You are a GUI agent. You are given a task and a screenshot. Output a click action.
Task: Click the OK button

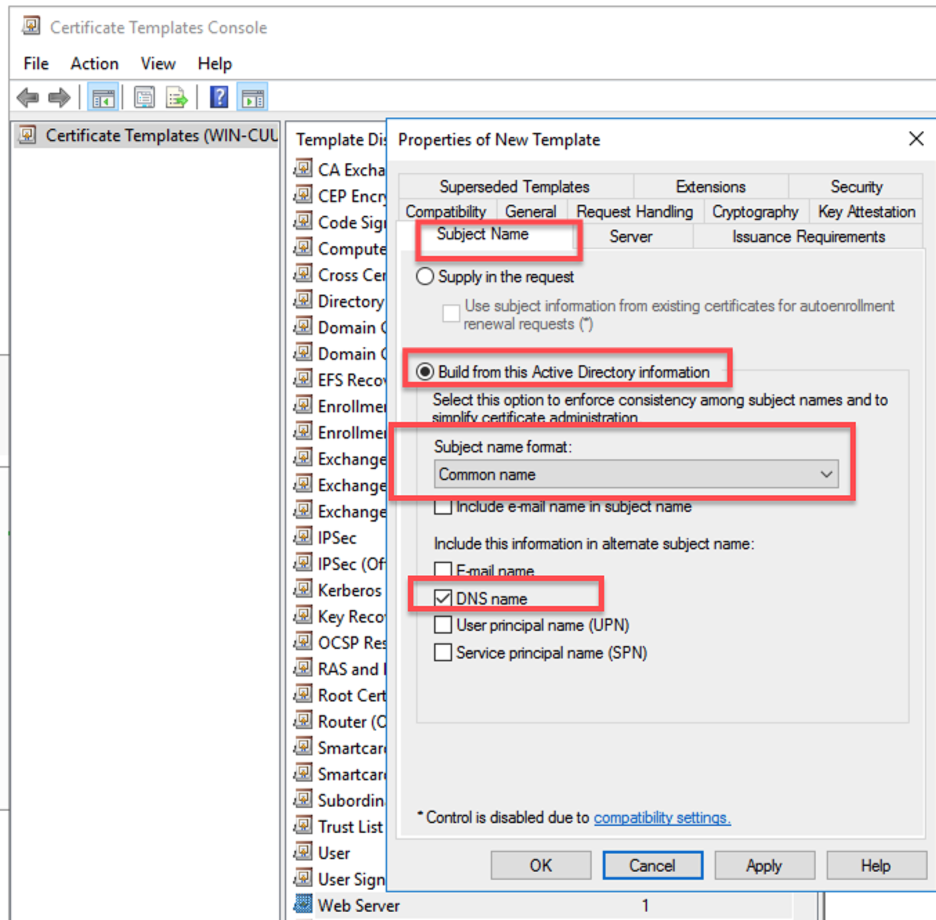[x=540, y=865]
